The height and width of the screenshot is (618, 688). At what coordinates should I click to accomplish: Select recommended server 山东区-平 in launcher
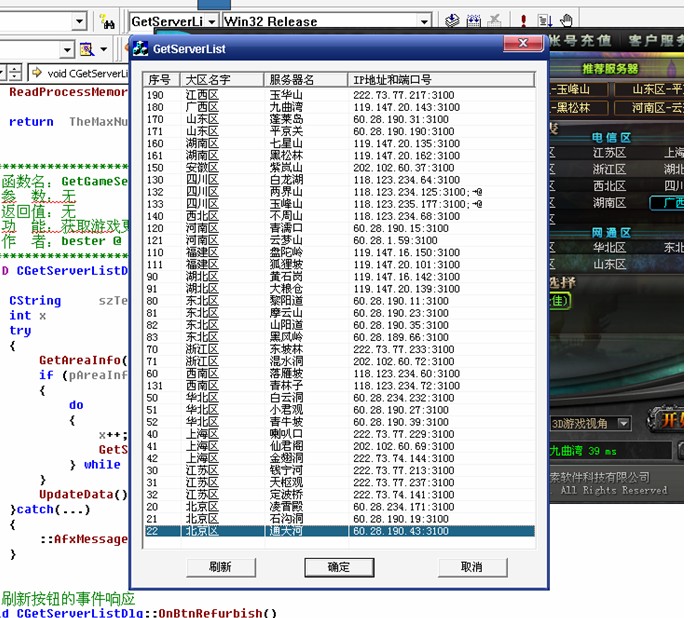tap(649, 90)
